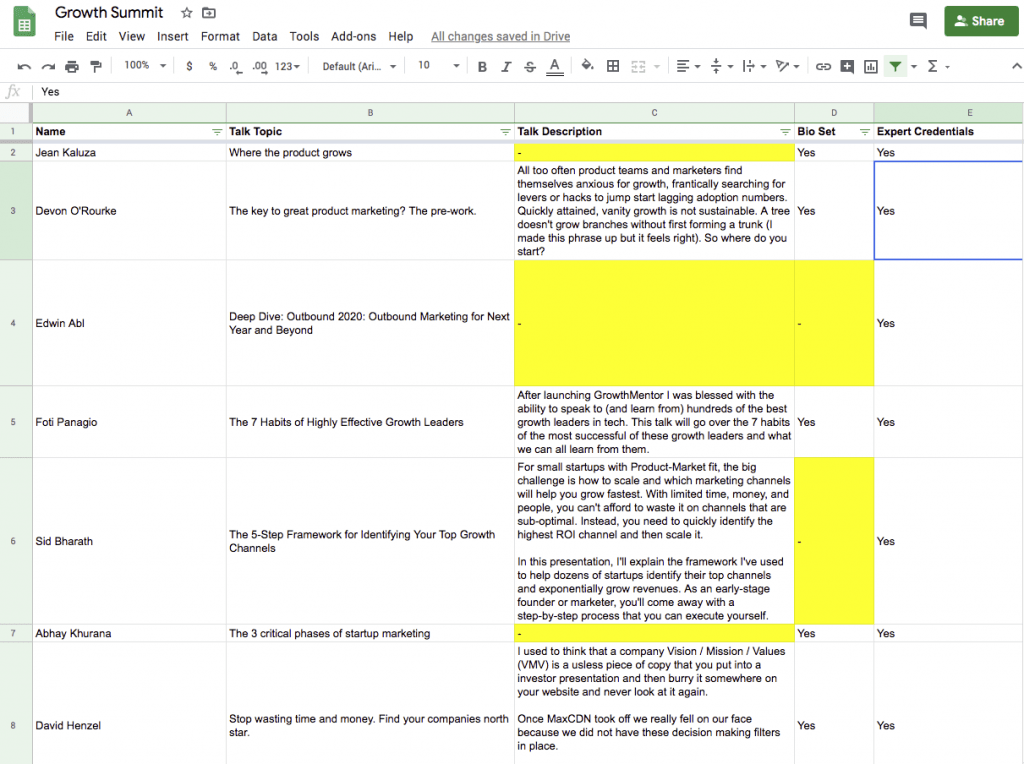
Task: Click the Print icon in the toolbar
Action: pos(70,66)
